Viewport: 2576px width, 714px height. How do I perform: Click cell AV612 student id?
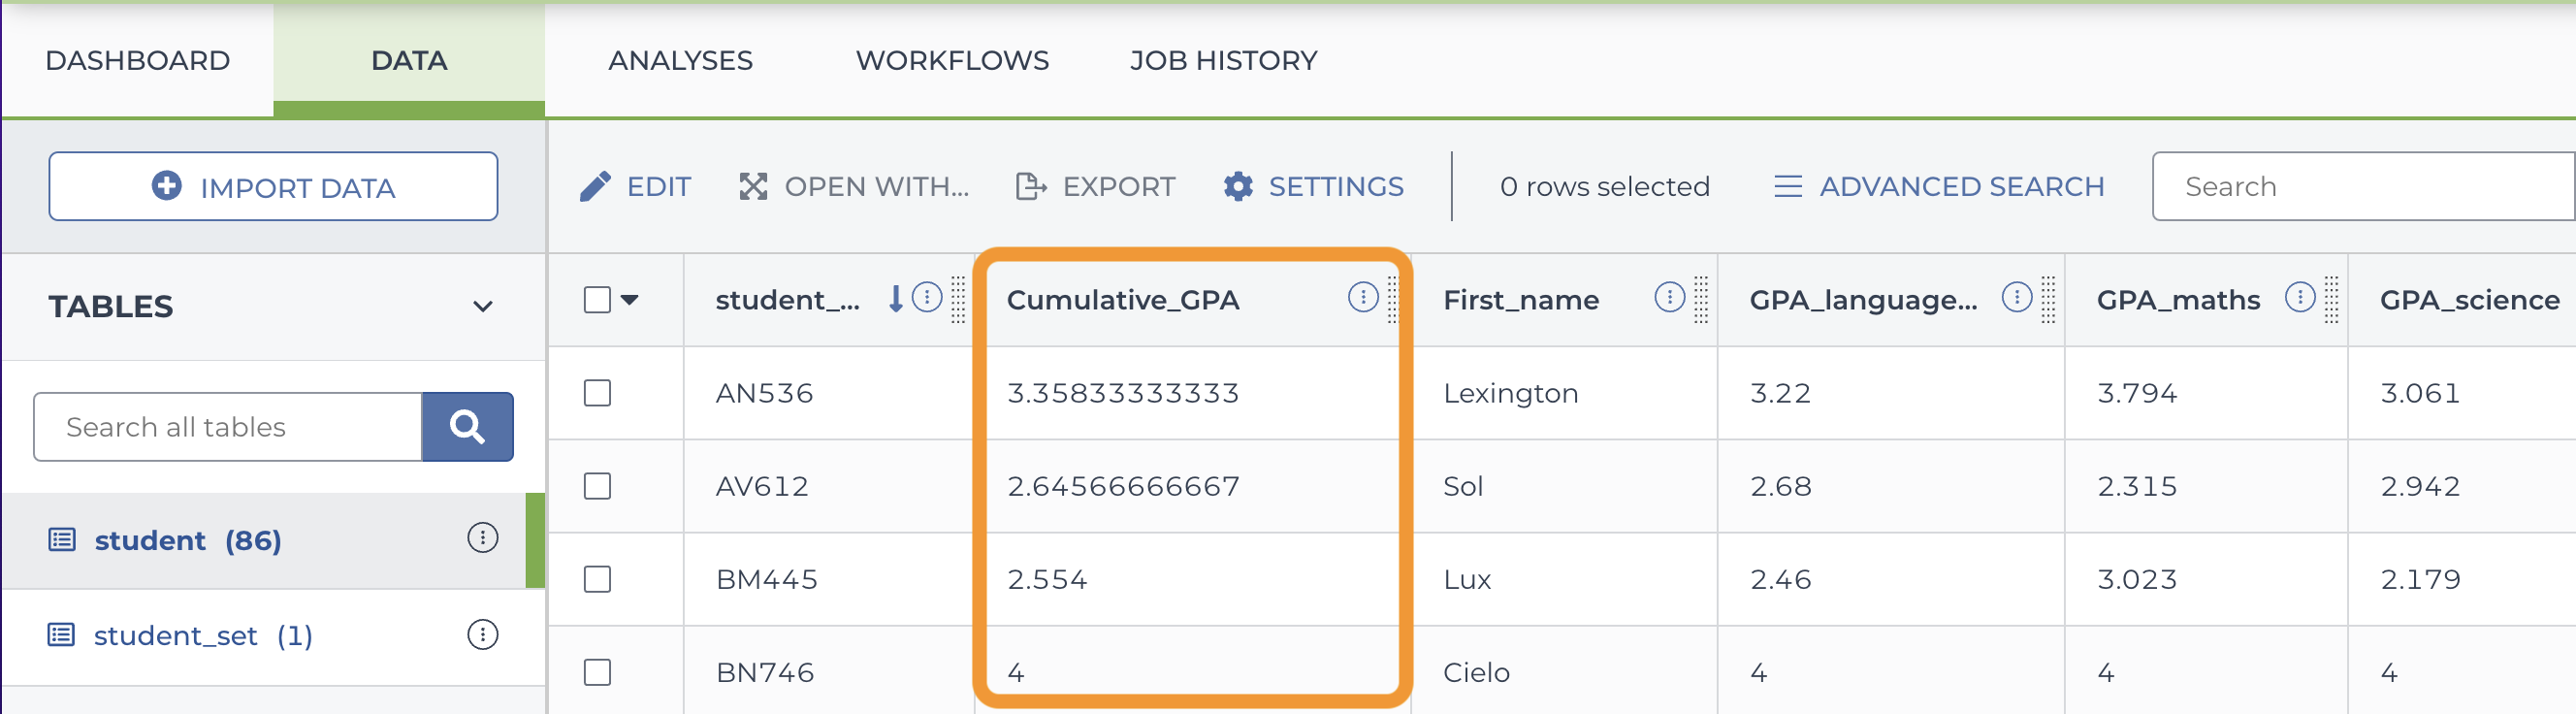[x=762, y=486]
